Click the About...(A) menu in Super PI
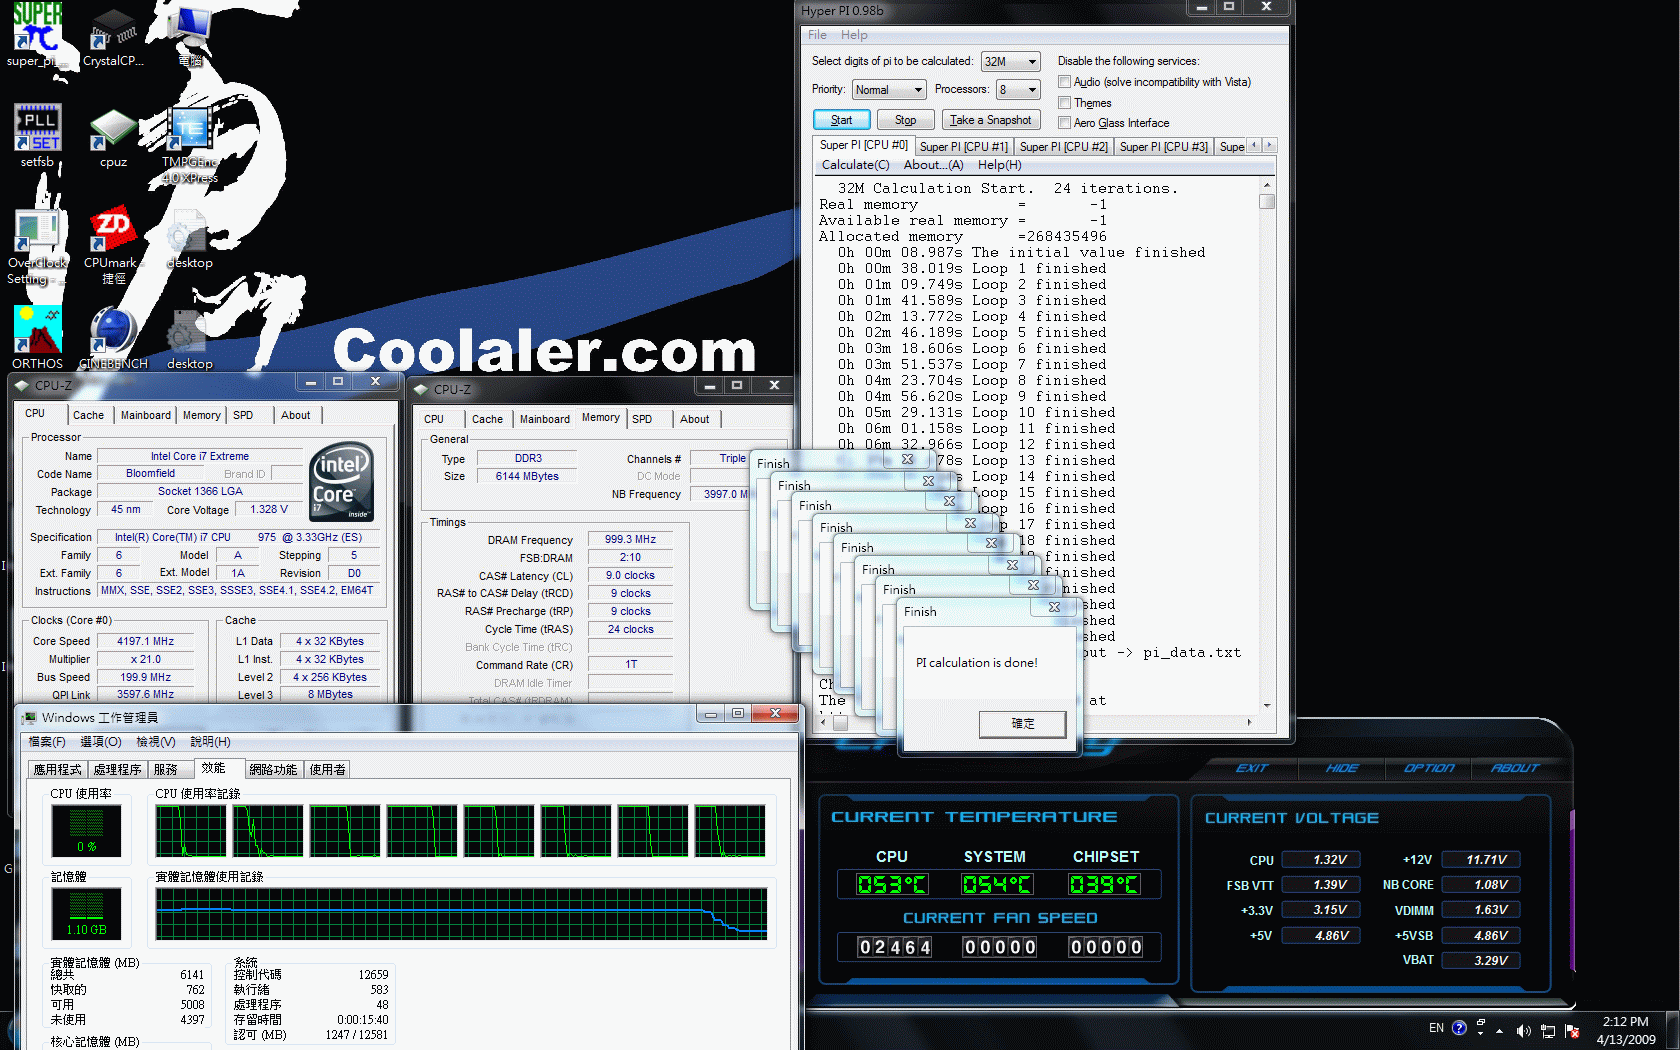Screen dimensions: 1680x1050 pyautogui.click(x=933, y=165)
